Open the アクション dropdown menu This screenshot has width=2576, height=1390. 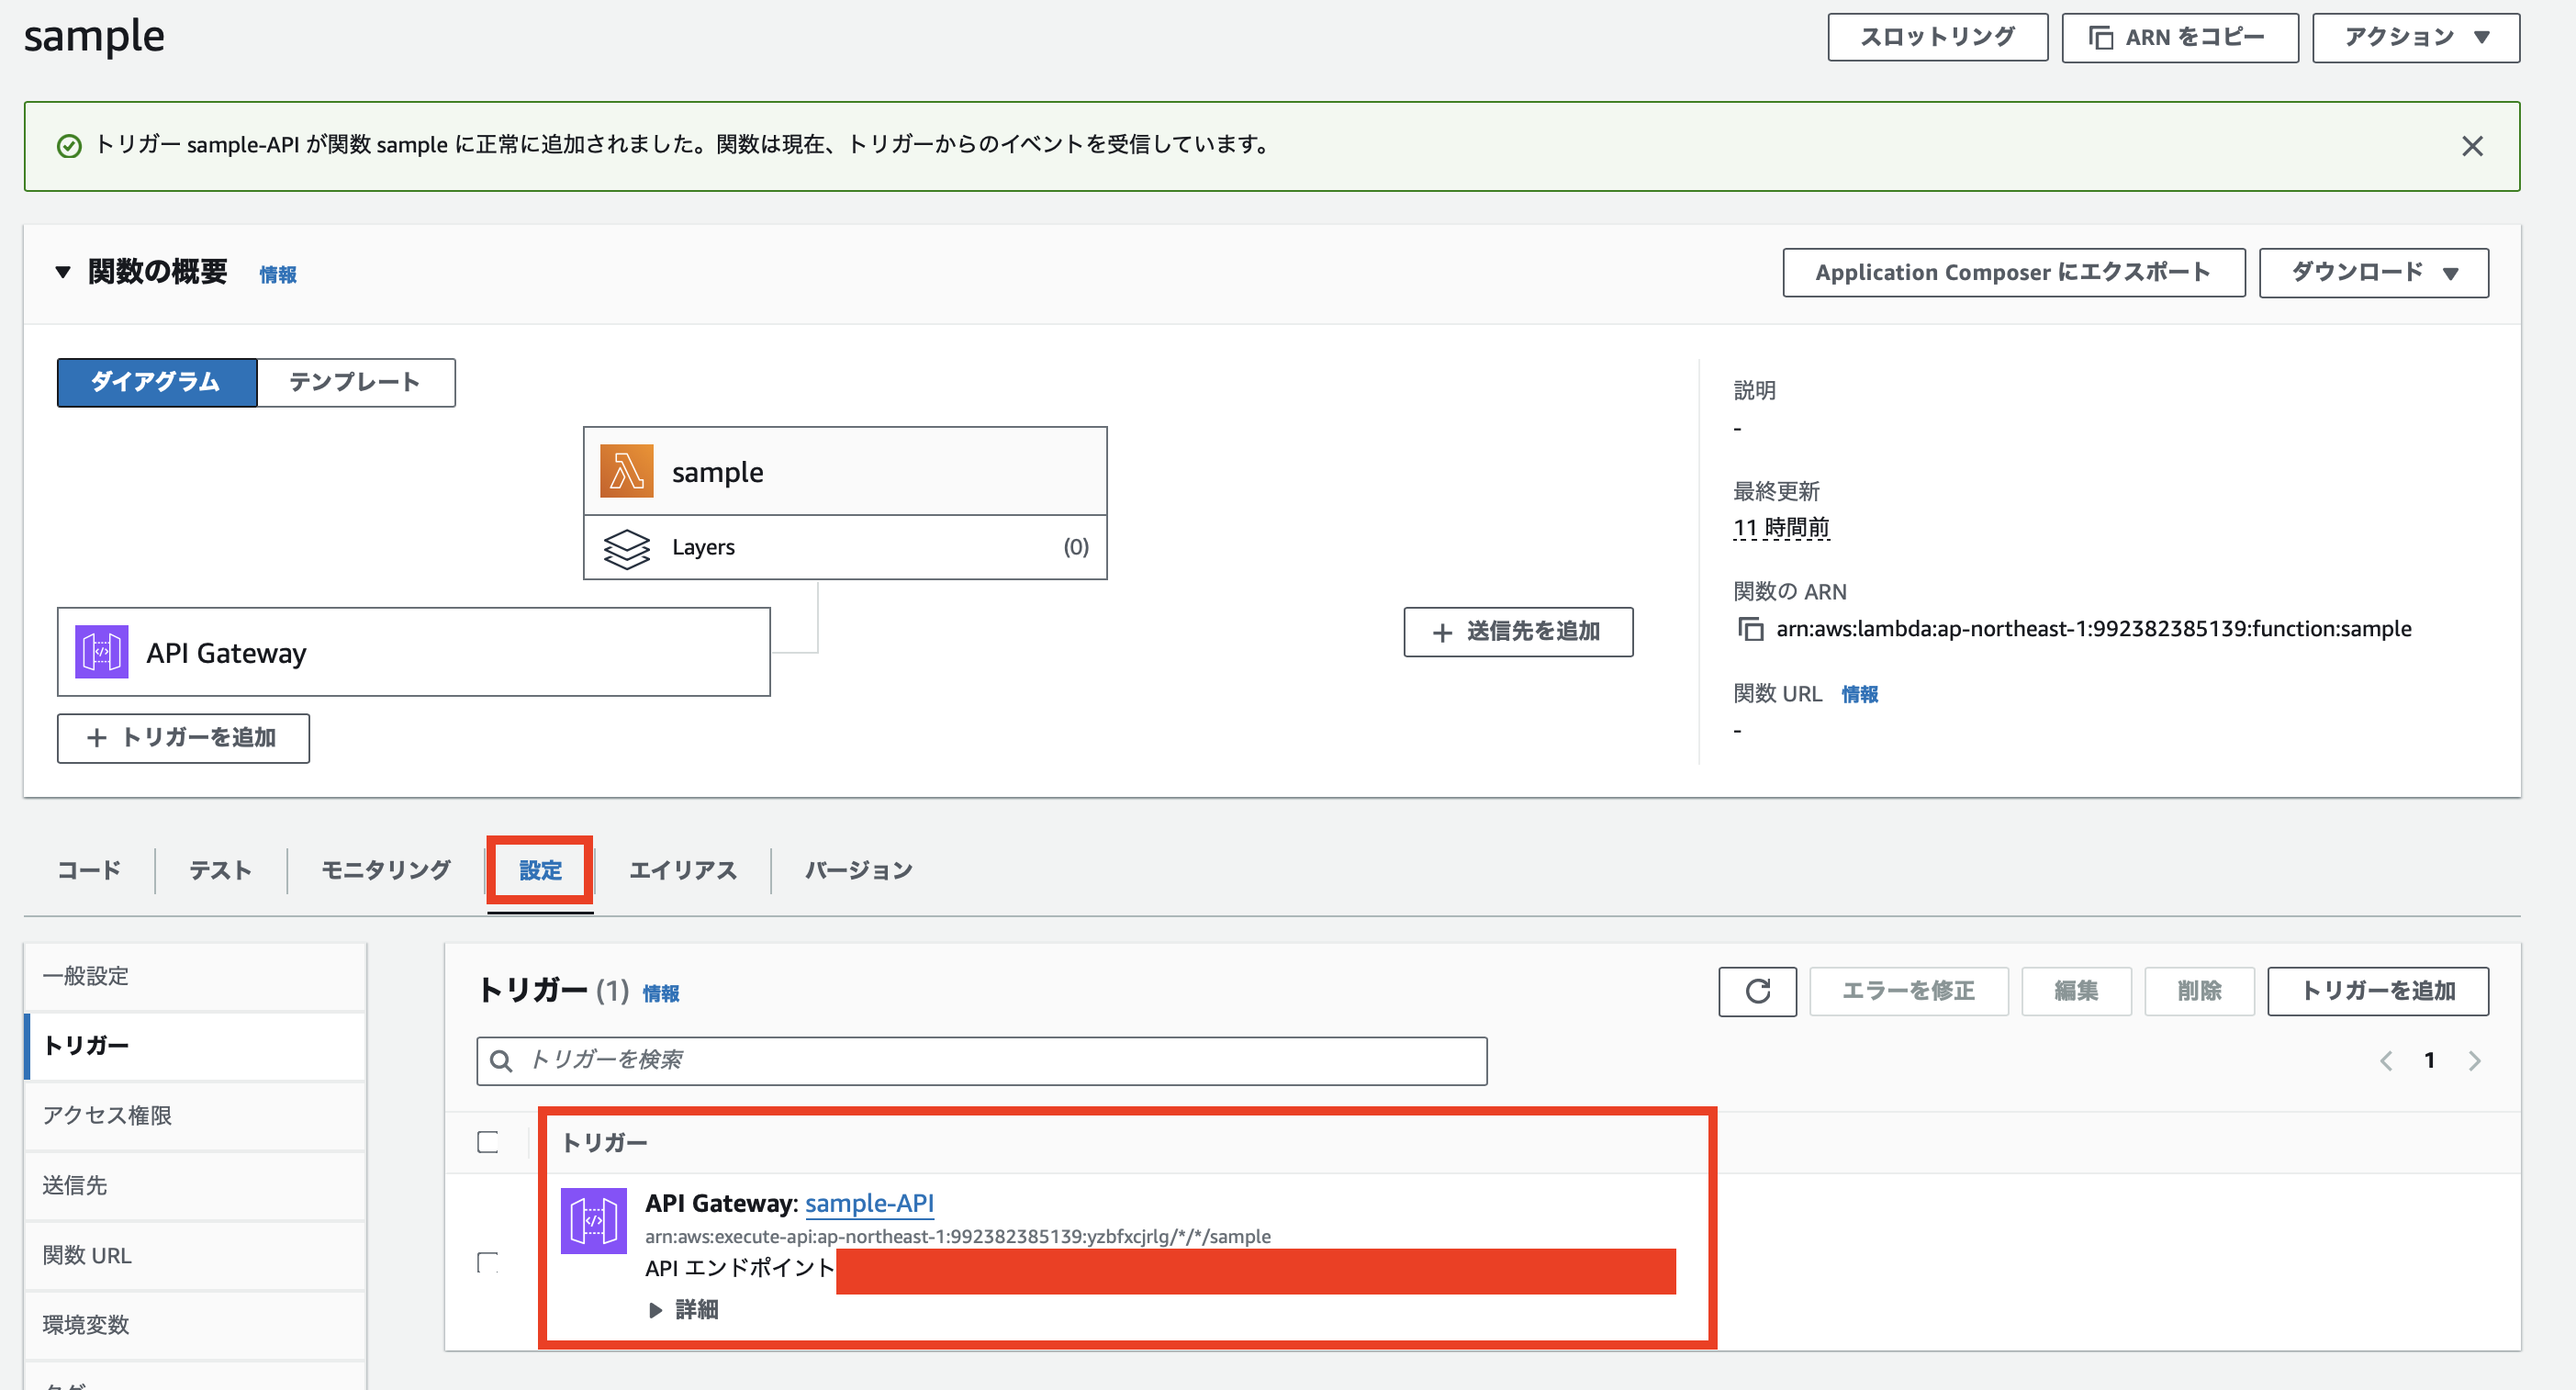(2415, 38)
